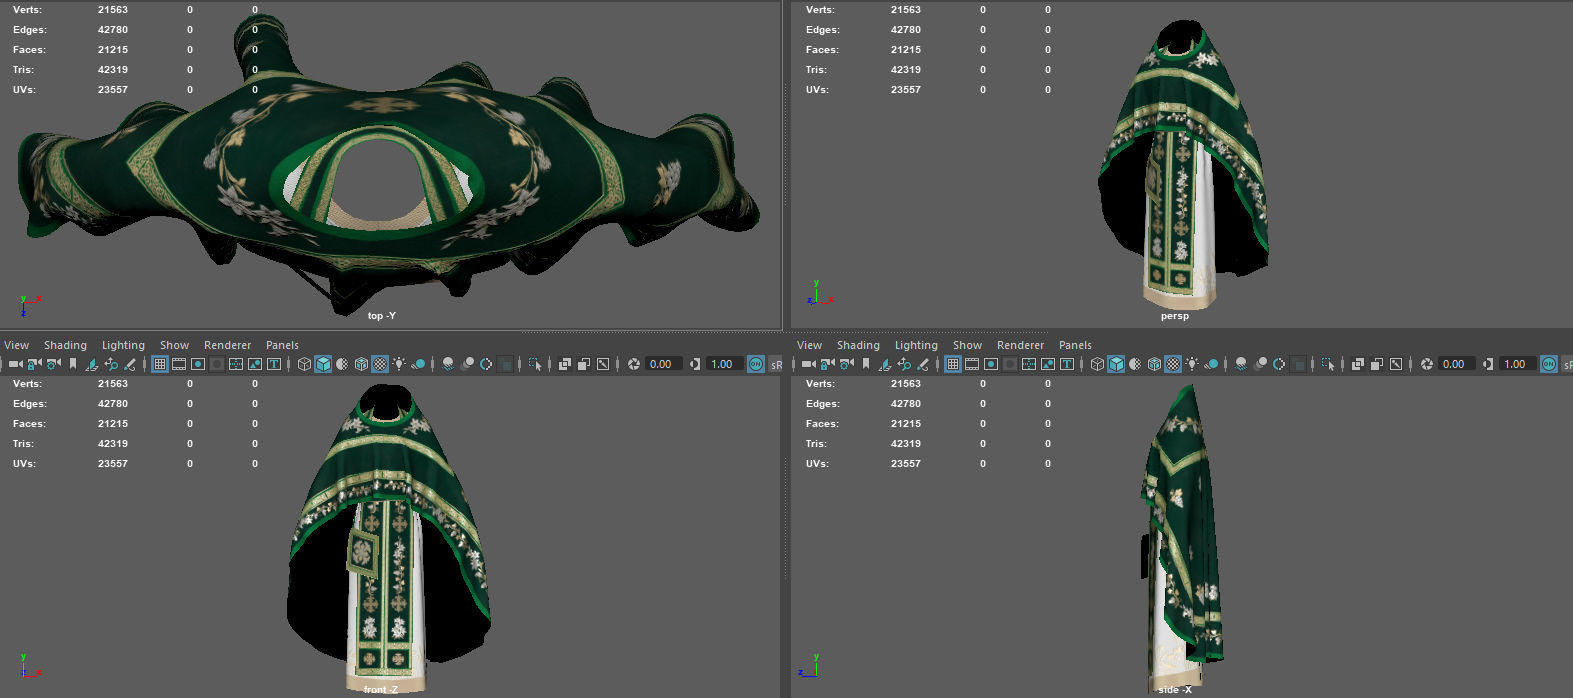This screenshot has width=1573, height=698.
Task: Enable Wireframe shading in side view toolbar
Action: [x=1097, y=364]
